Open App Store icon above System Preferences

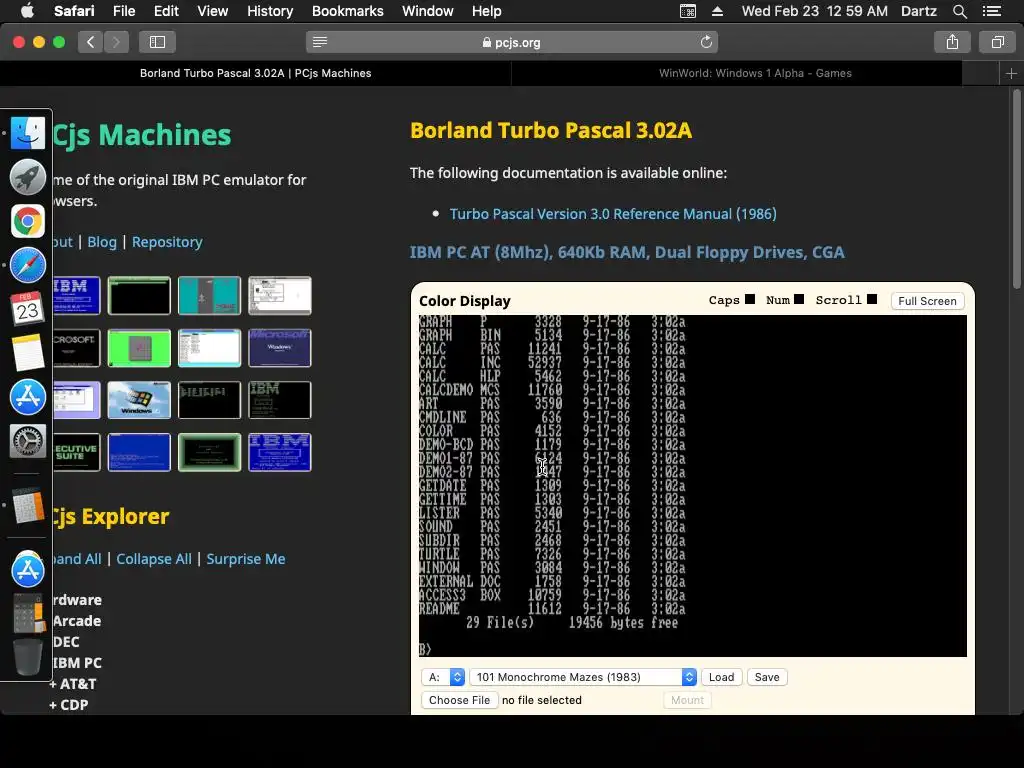pos(27,397)
